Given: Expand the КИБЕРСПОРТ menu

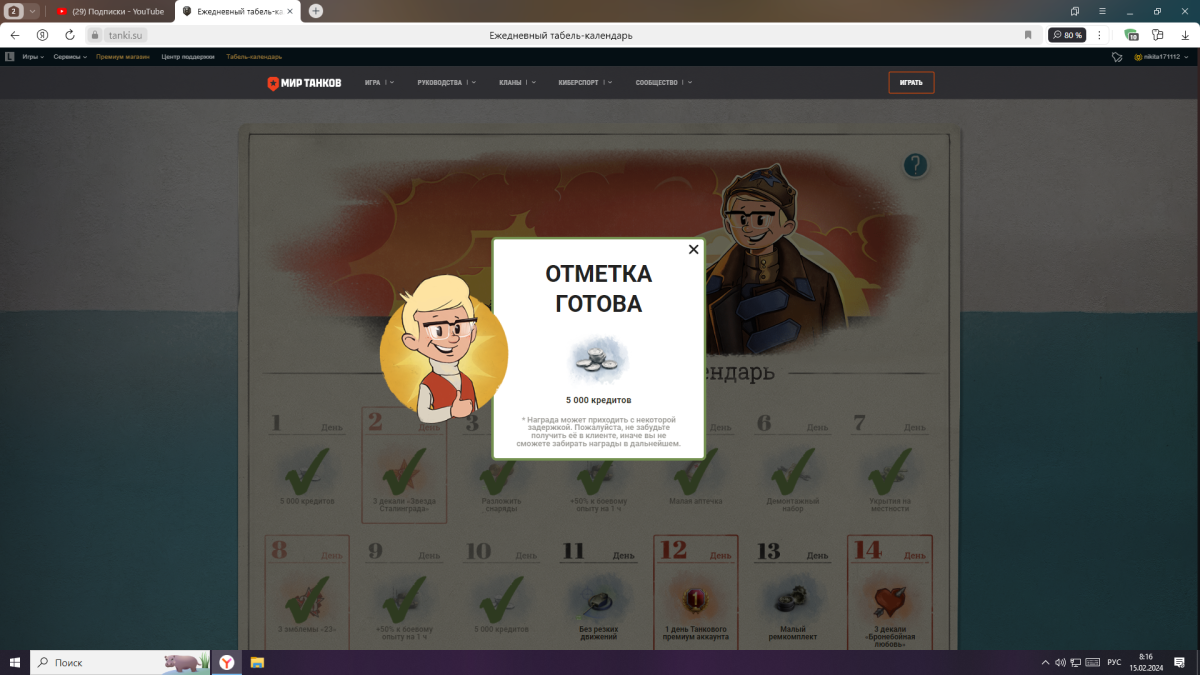Looking at the screenshot, I should [585, 83].
